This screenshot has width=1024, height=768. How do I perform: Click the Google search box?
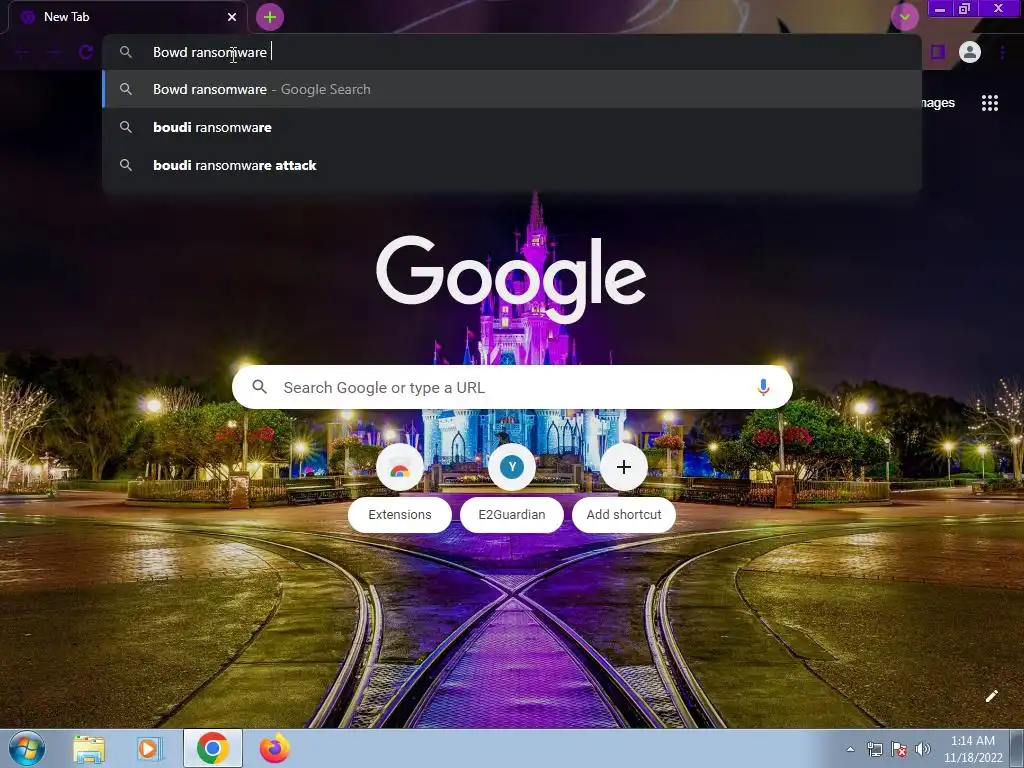(512, 387)
